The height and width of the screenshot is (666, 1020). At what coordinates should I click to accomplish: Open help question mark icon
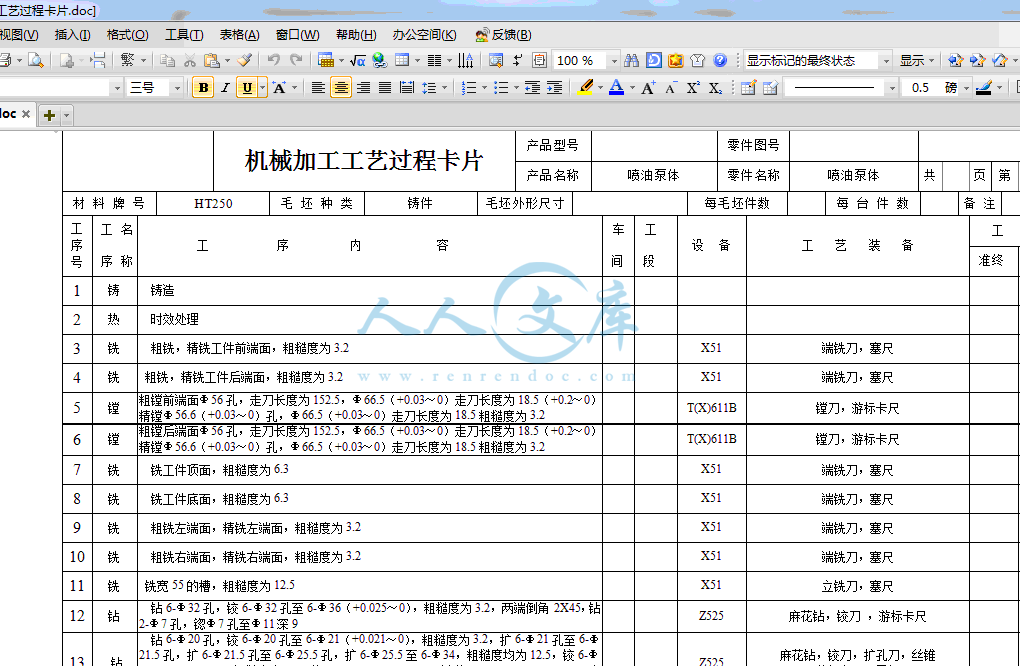[x=720, y=60]
